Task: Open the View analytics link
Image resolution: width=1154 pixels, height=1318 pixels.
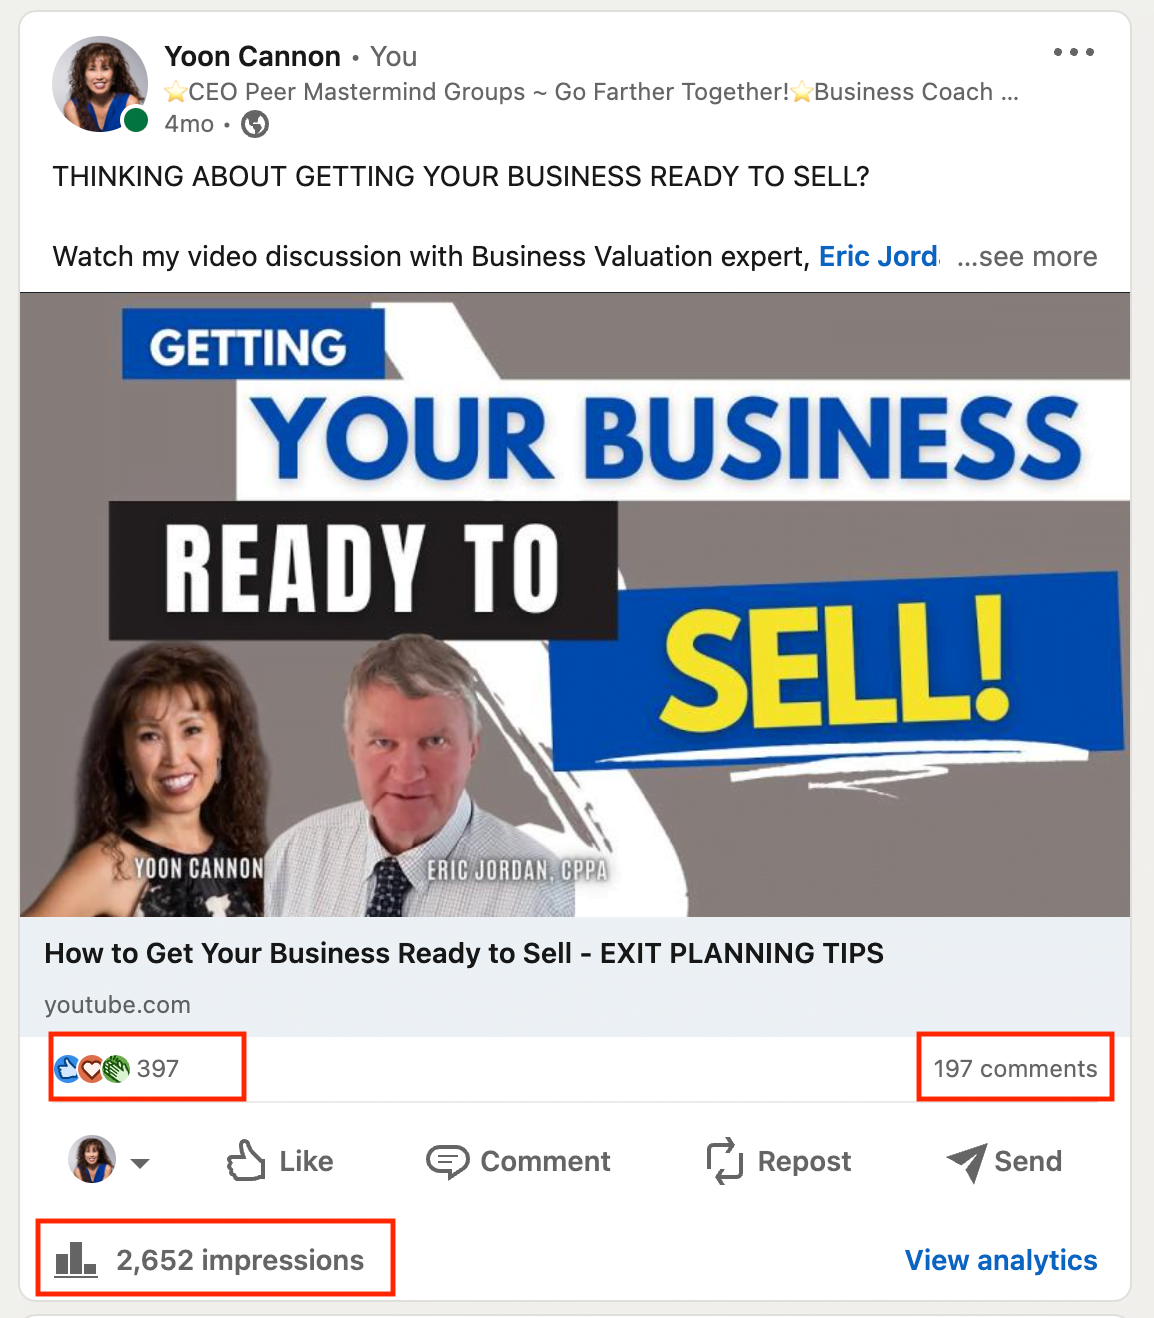Action: point(1001,1260)
